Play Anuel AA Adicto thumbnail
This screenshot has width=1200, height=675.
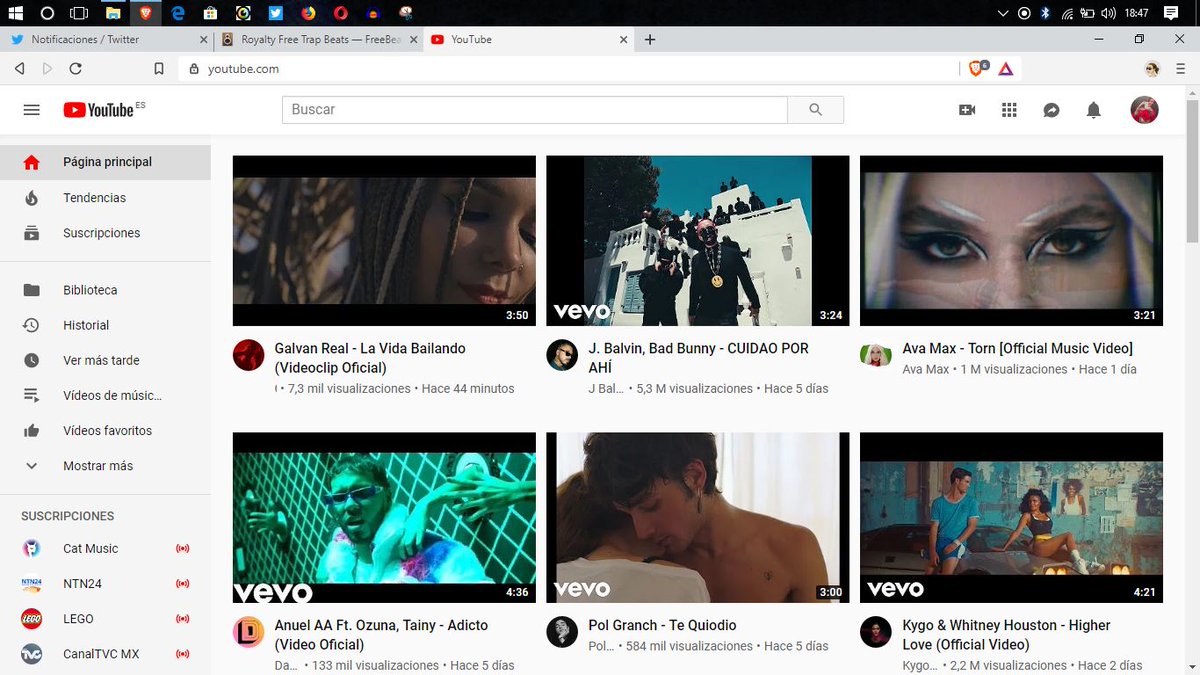[x=384, y=517]
